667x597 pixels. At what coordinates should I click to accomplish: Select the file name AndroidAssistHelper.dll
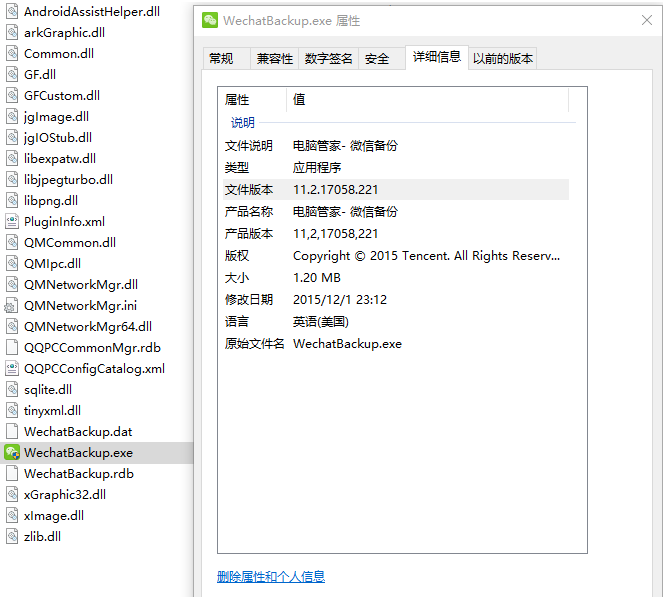(92, 11)
